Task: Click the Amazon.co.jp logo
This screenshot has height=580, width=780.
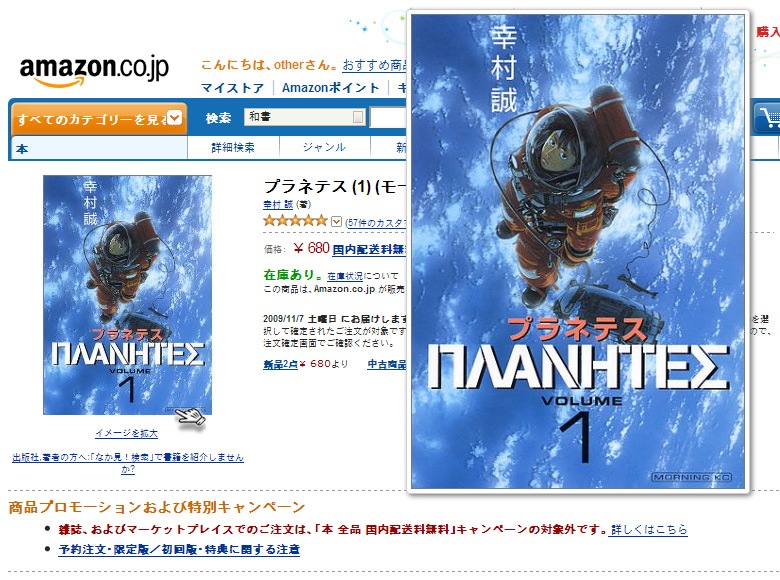Action: tap(95, 71)
